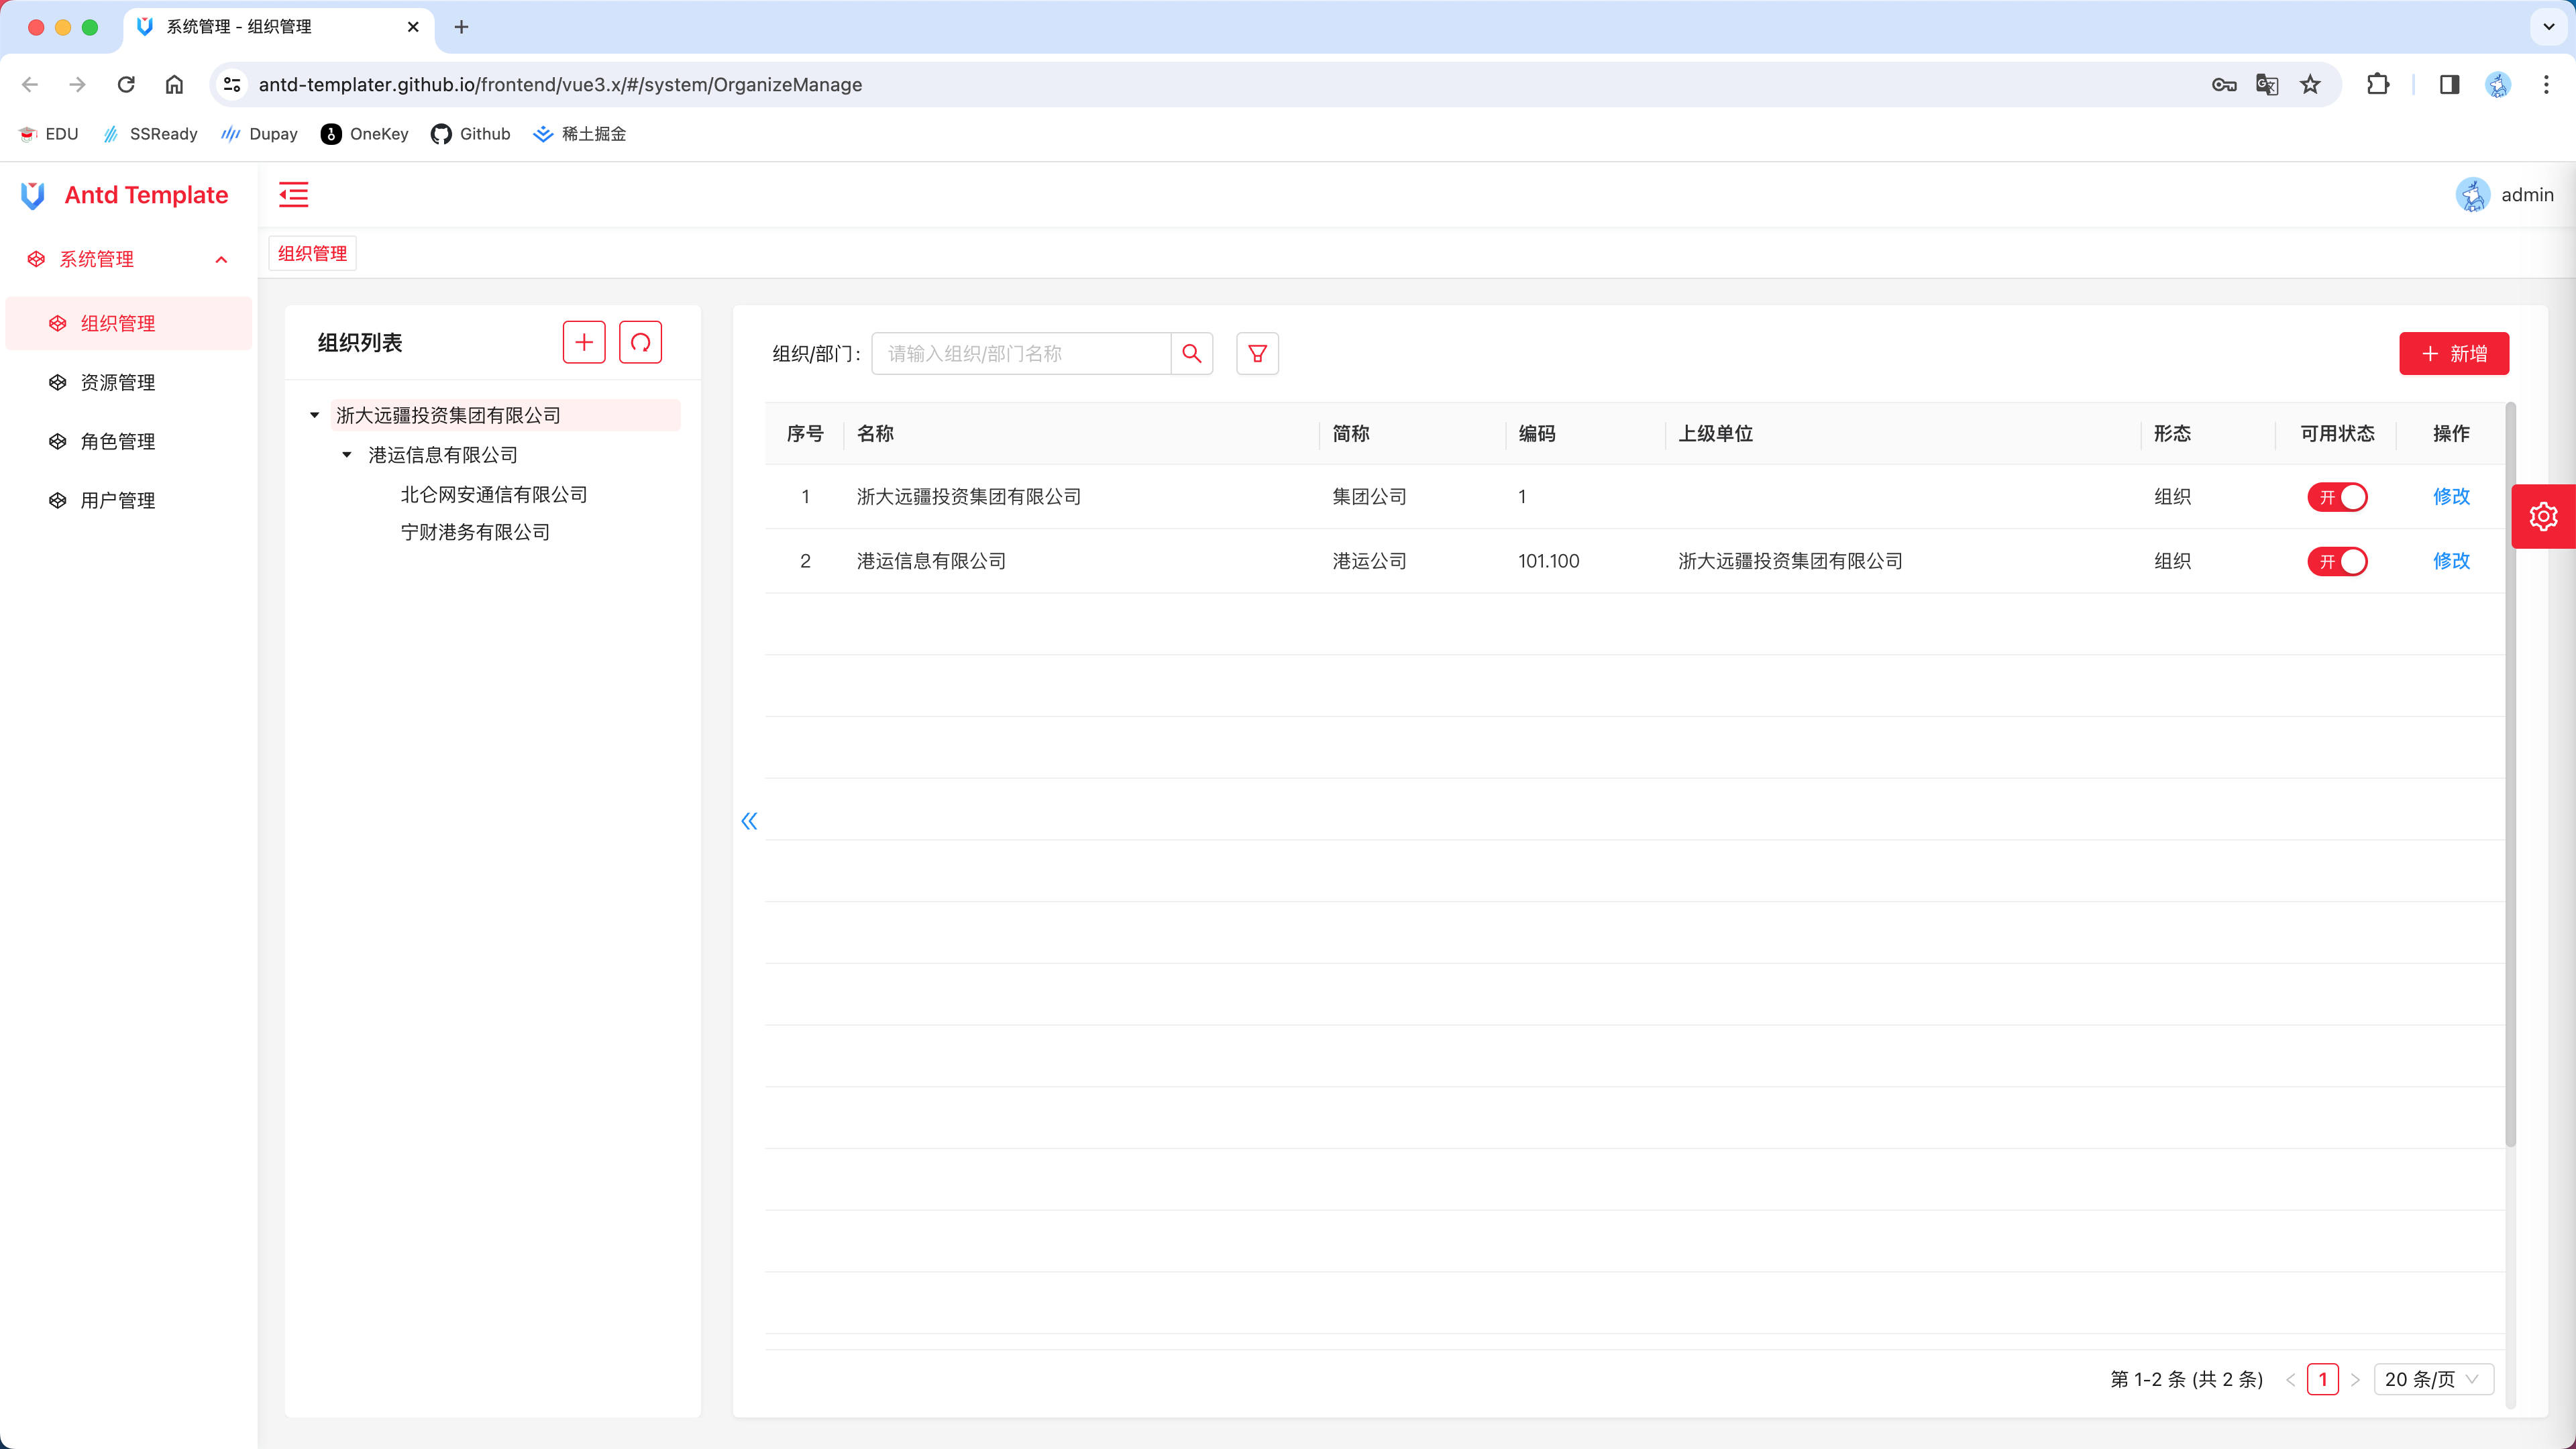Bookmark this page with star icon
Screen dimensions: 2576x1449
click(x=2310, y=84)
